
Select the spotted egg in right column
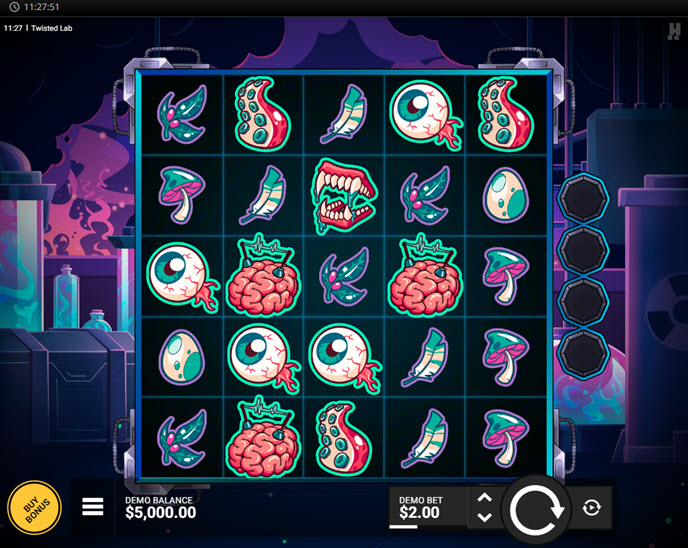pos(505,195)
